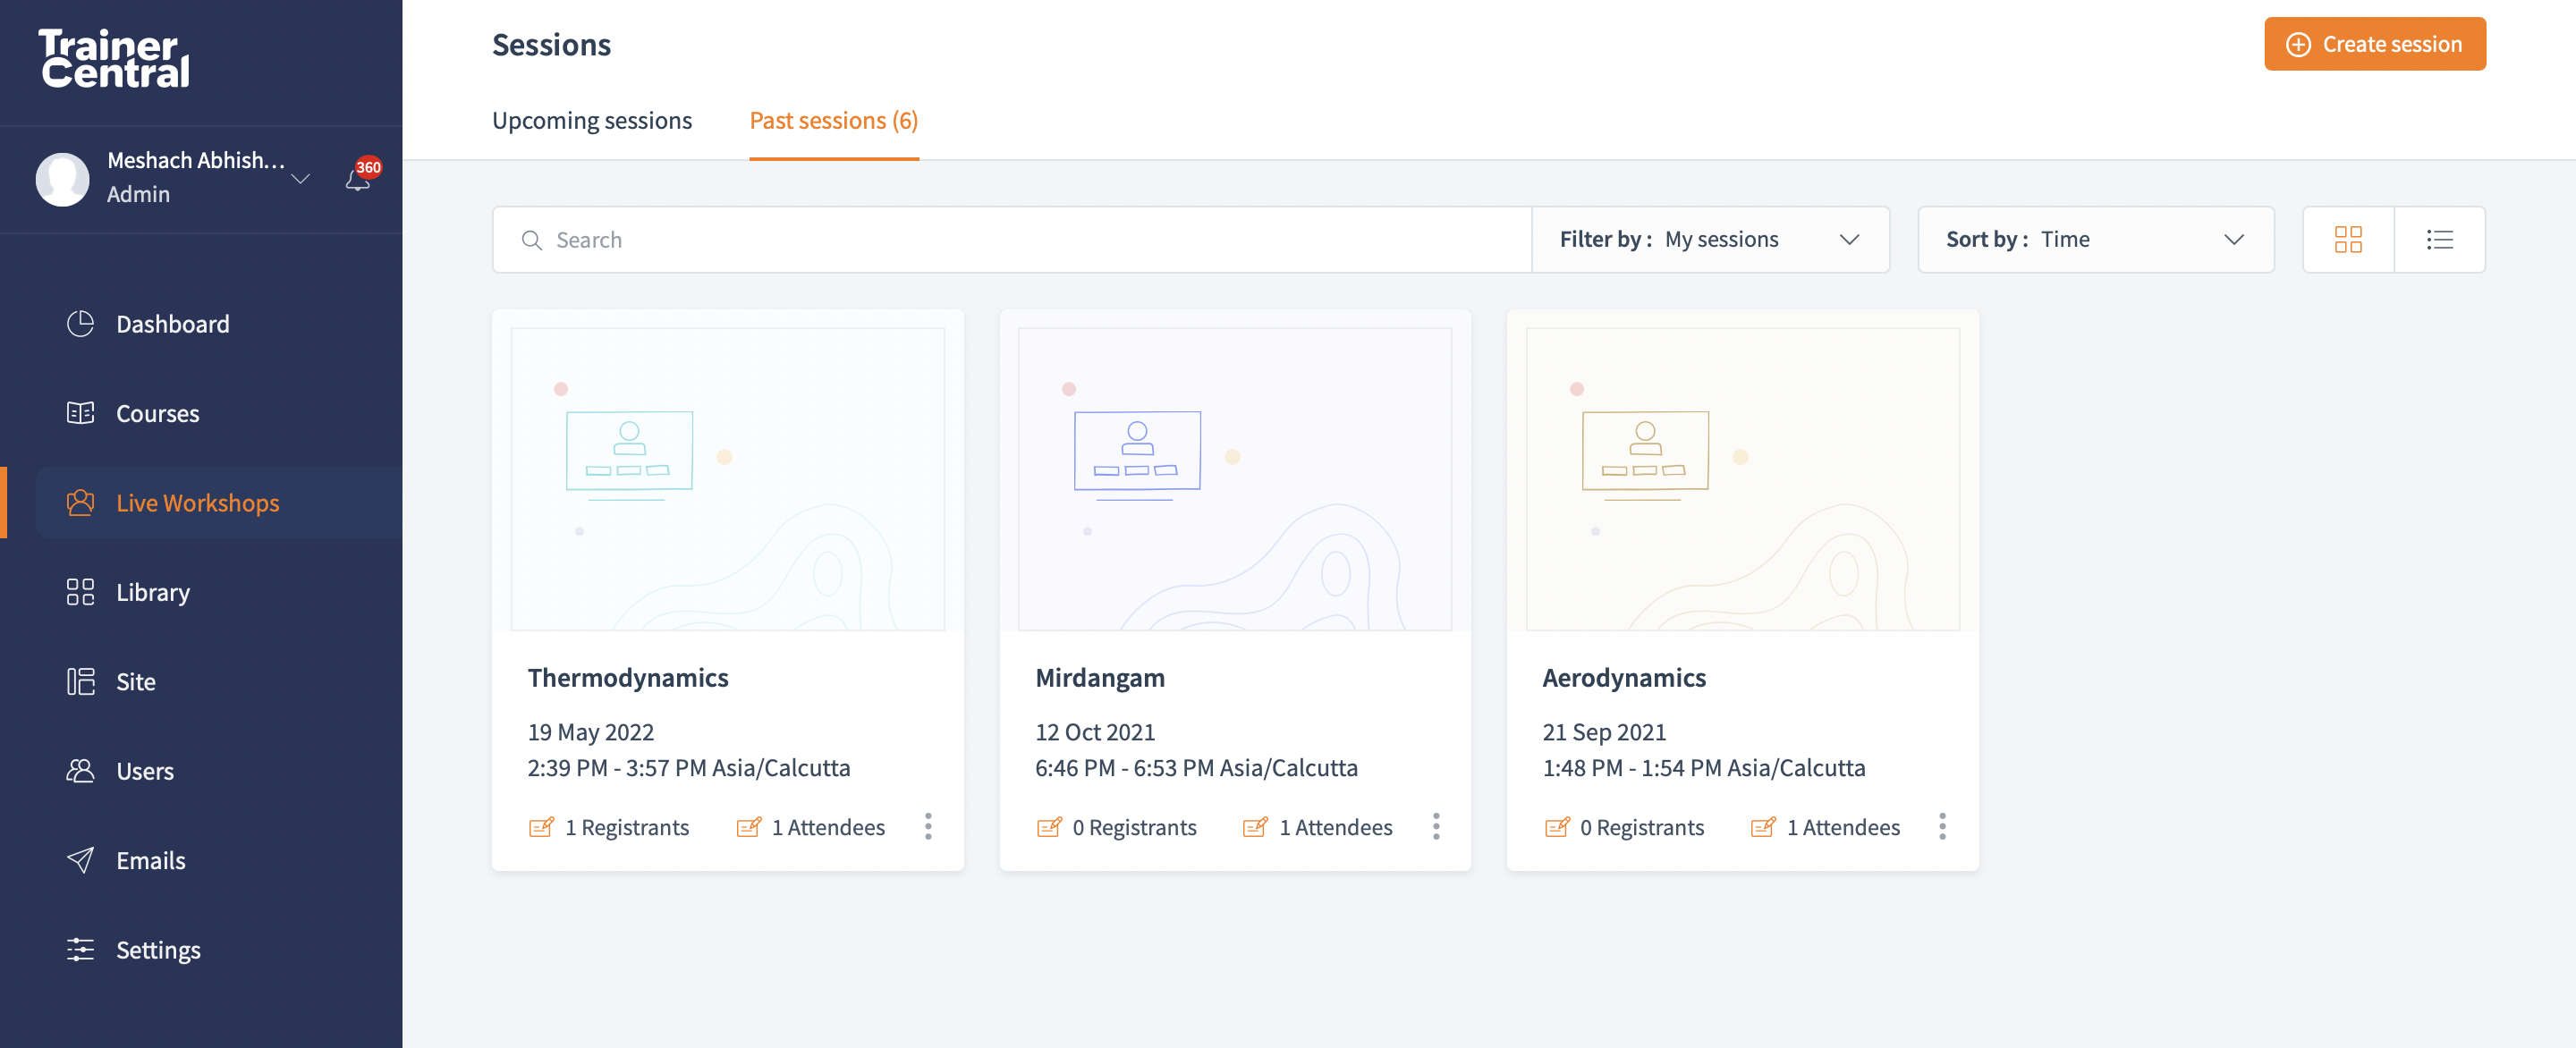Click the Emails paper plane icon
This screenshot has height=1048, width=2576.
(x=80, y=860)
